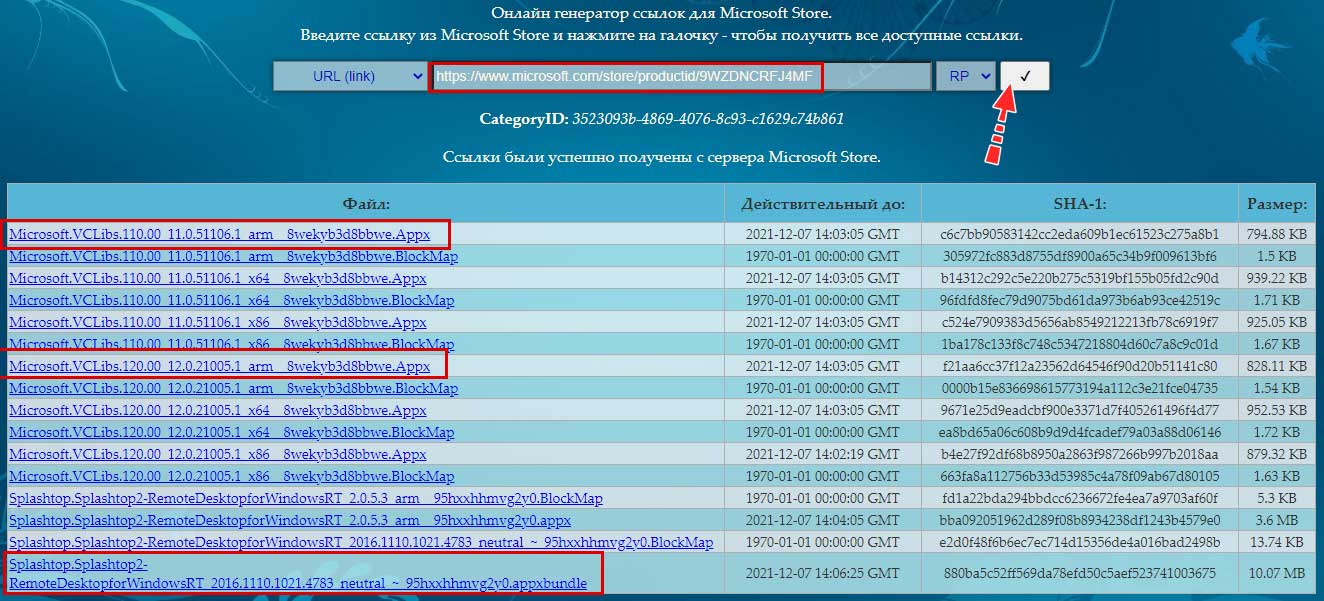Screen dimensions: 1324x601
Task: Click the checkmark generate button
Action: (x=1025, y=76)
